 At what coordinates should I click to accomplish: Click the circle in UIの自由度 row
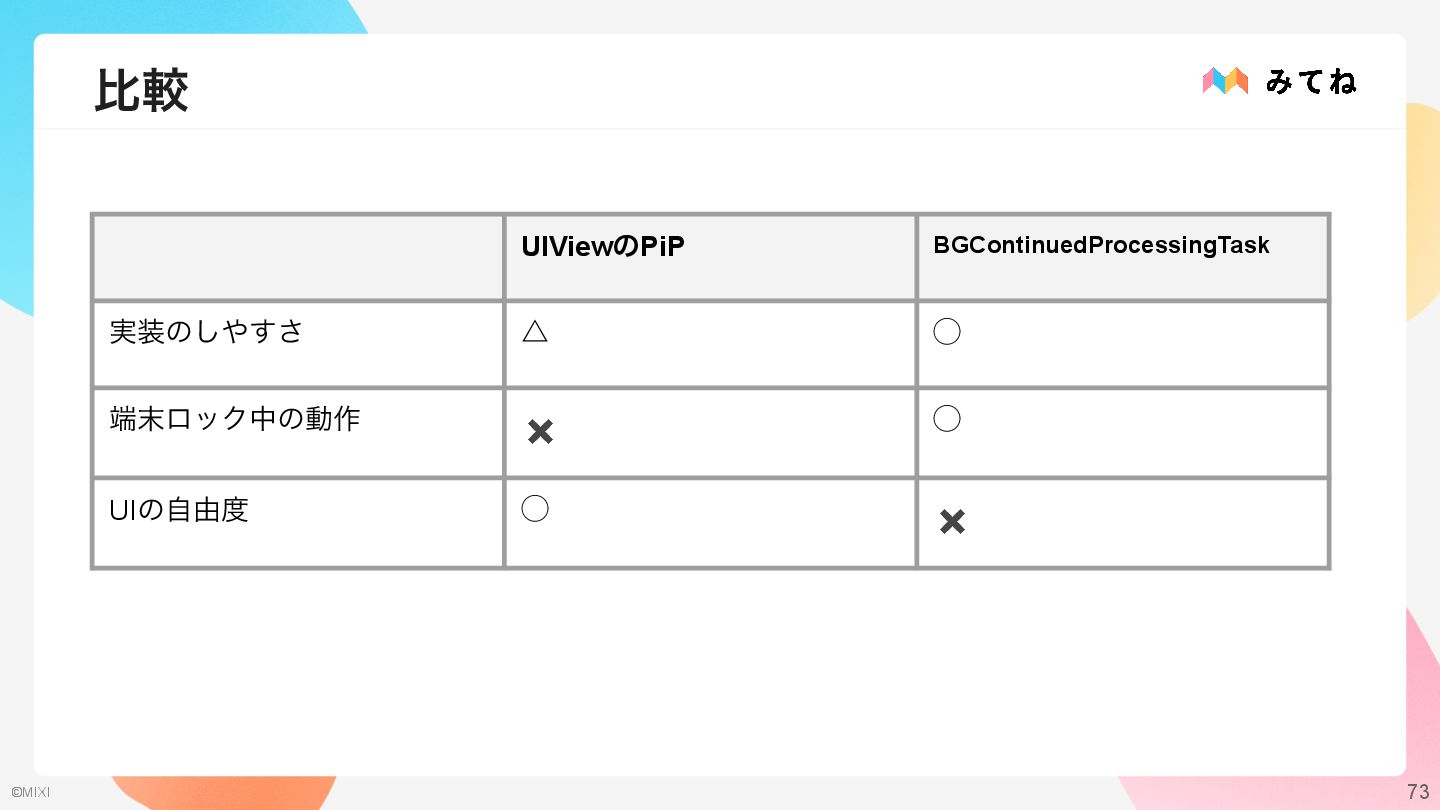[535, 509]
